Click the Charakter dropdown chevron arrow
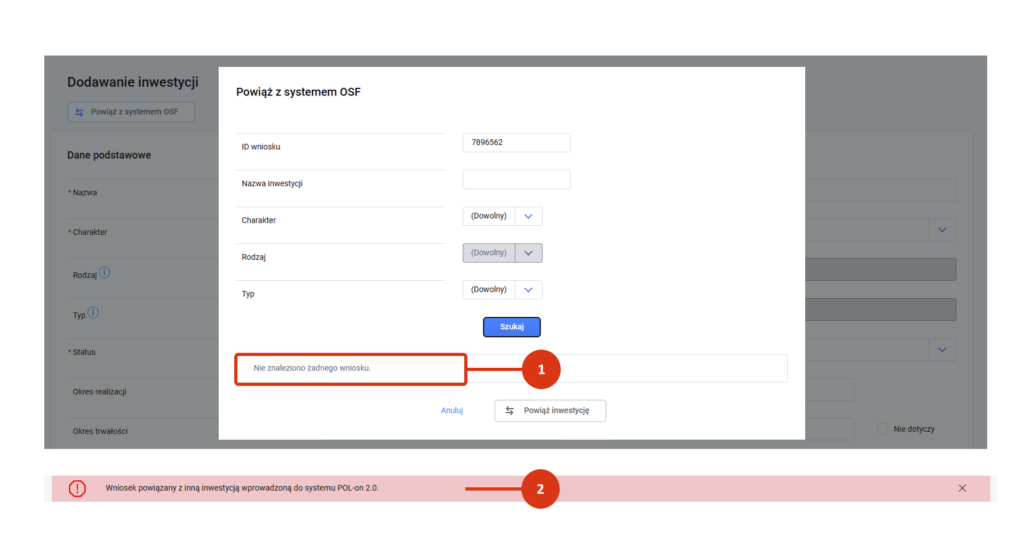The height and width of the screenshot is (553, 1024). (528, 216)
